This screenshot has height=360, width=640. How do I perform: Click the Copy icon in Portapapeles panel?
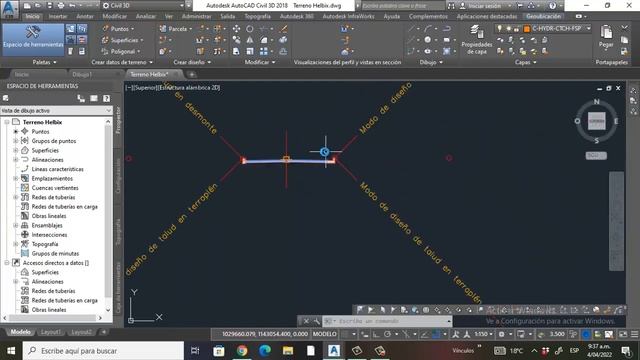click(624, 40)
